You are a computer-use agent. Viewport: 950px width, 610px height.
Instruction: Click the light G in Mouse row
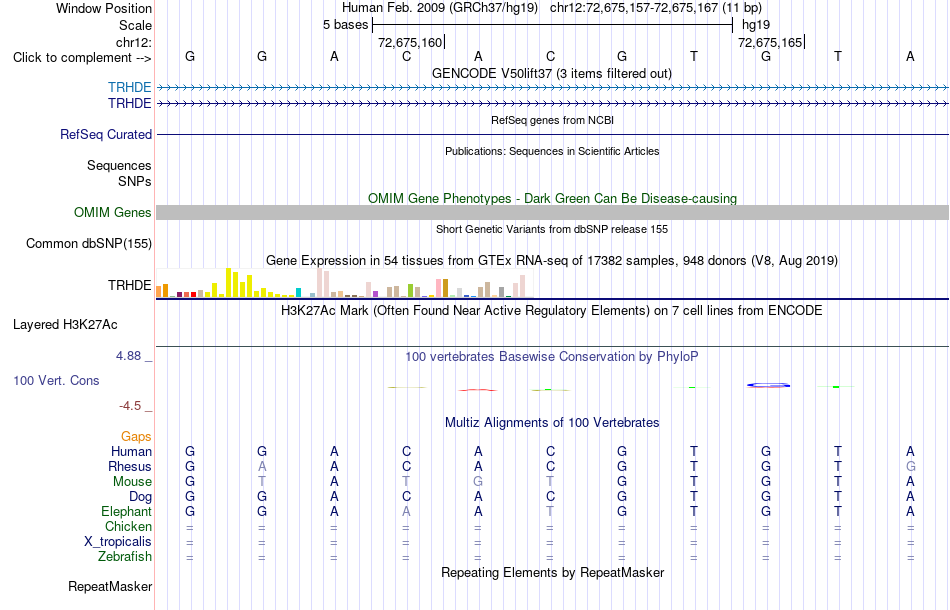click(x=478, y=482)
